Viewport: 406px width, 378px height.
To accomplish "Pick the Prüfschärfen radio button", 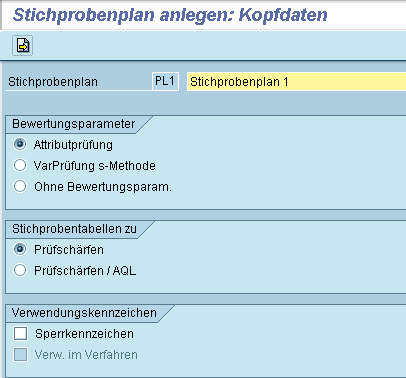I will tap(20, 249).
